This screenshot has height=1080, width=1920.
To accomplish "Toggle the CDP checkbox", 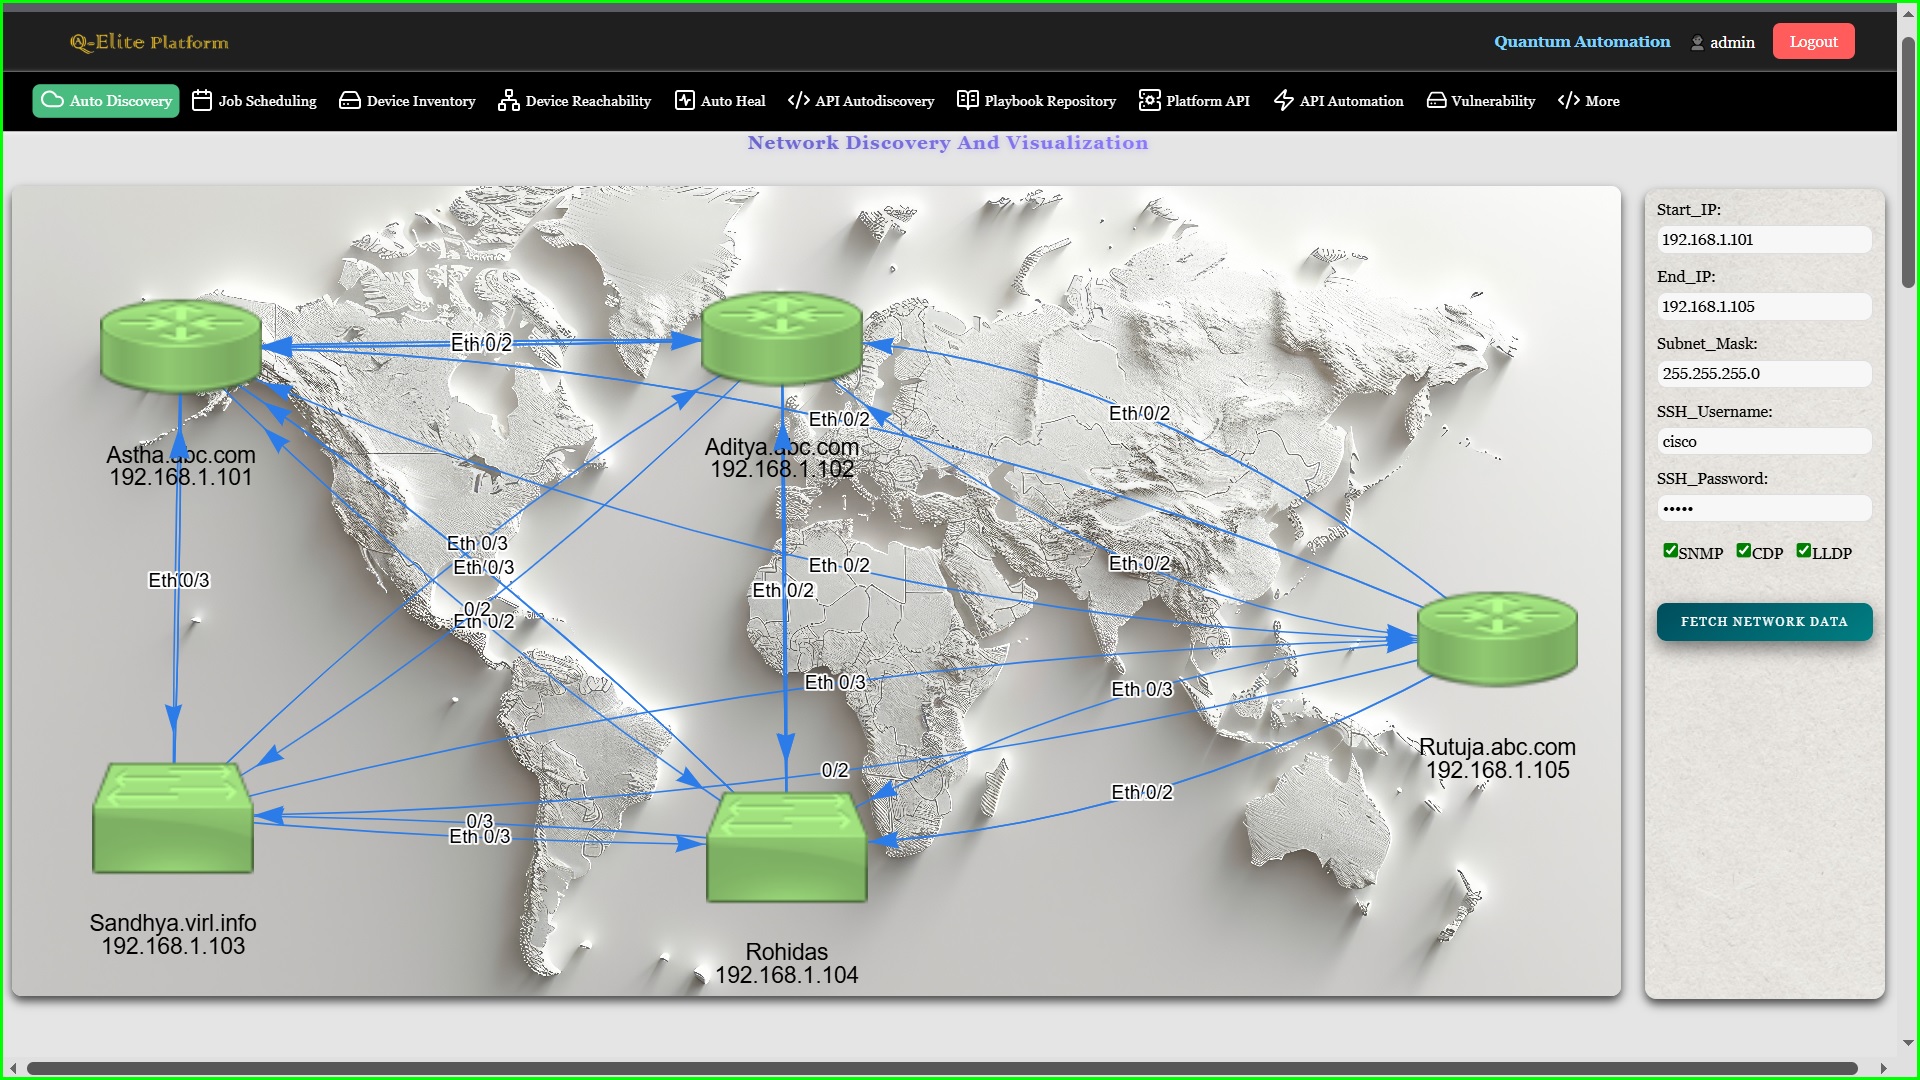I will click(x=1744, y=550).
